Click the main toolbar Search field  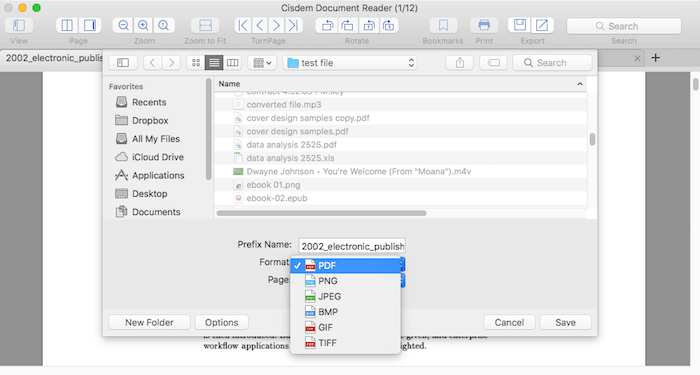(x=624, y=26)
